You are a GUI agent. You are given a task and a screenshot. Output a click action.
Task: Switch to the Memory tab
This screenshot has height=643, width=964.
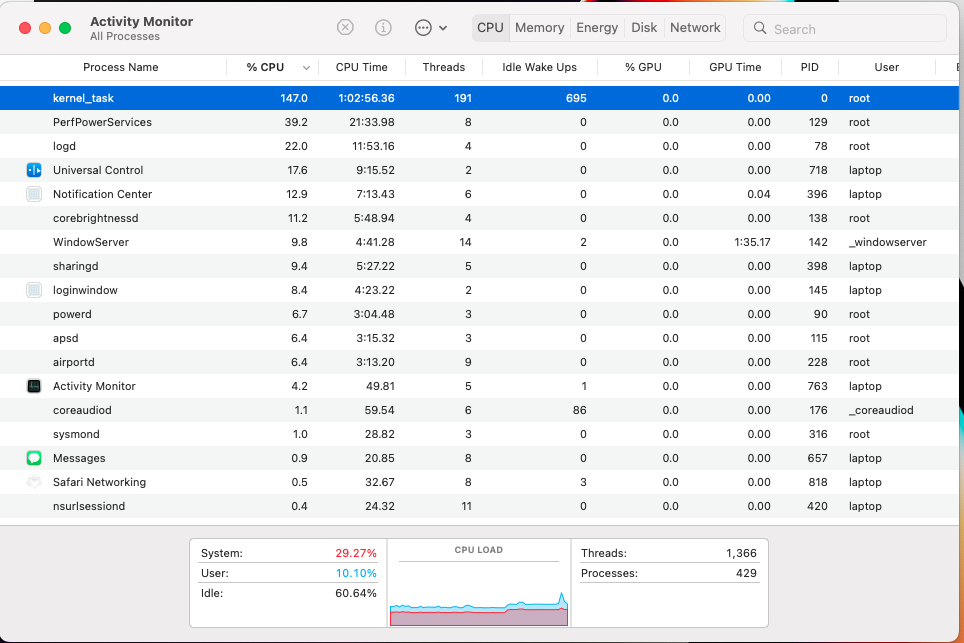(x=539, y=28)
